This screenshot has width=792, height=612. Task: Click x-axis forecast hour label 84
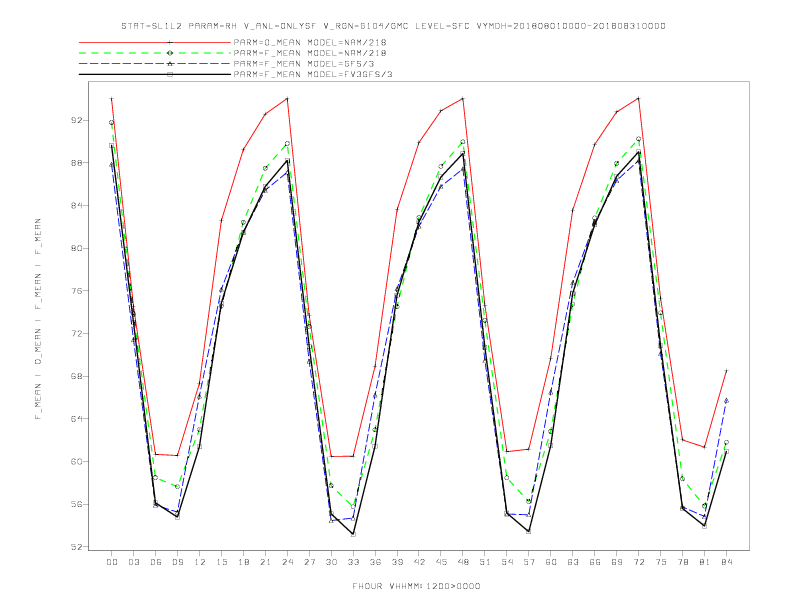pos(726,562)
